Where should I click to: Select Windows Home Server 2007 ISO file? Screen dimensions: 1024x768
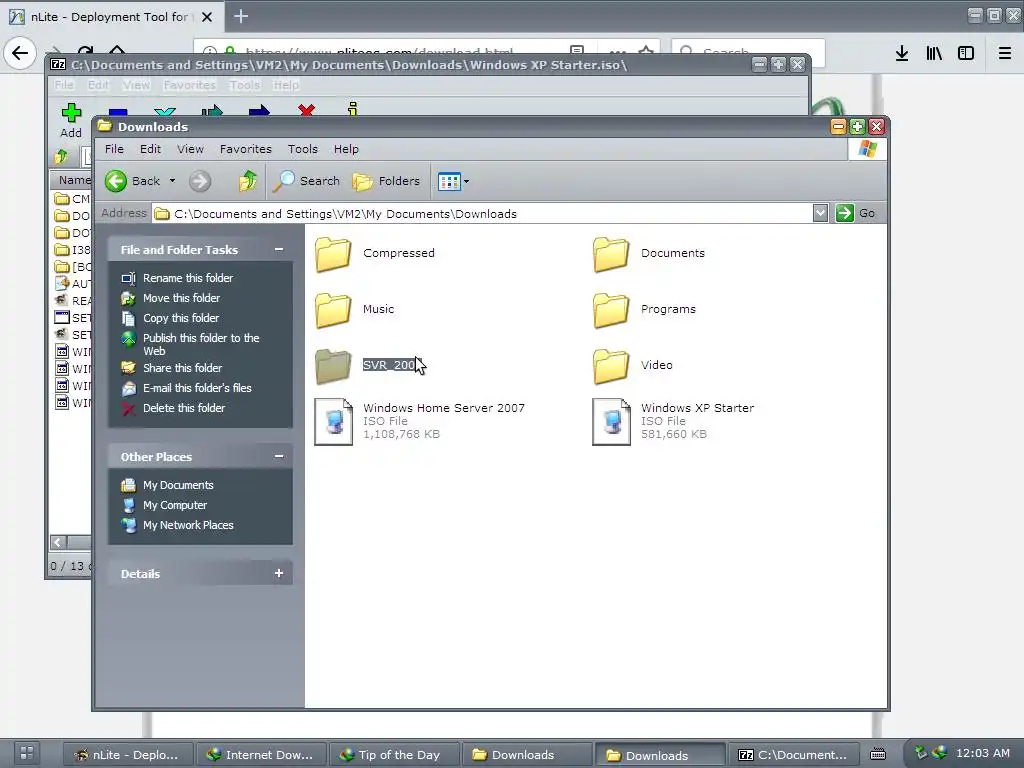coord(333,422)
